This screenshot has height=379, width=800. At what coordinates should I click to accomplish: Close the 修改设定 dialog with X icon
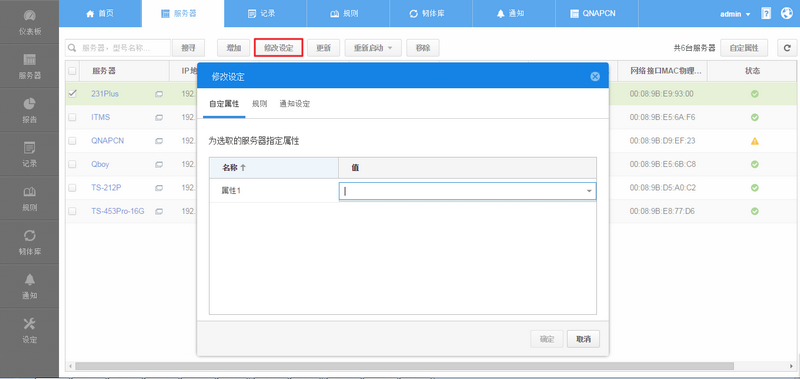point(594,77)
